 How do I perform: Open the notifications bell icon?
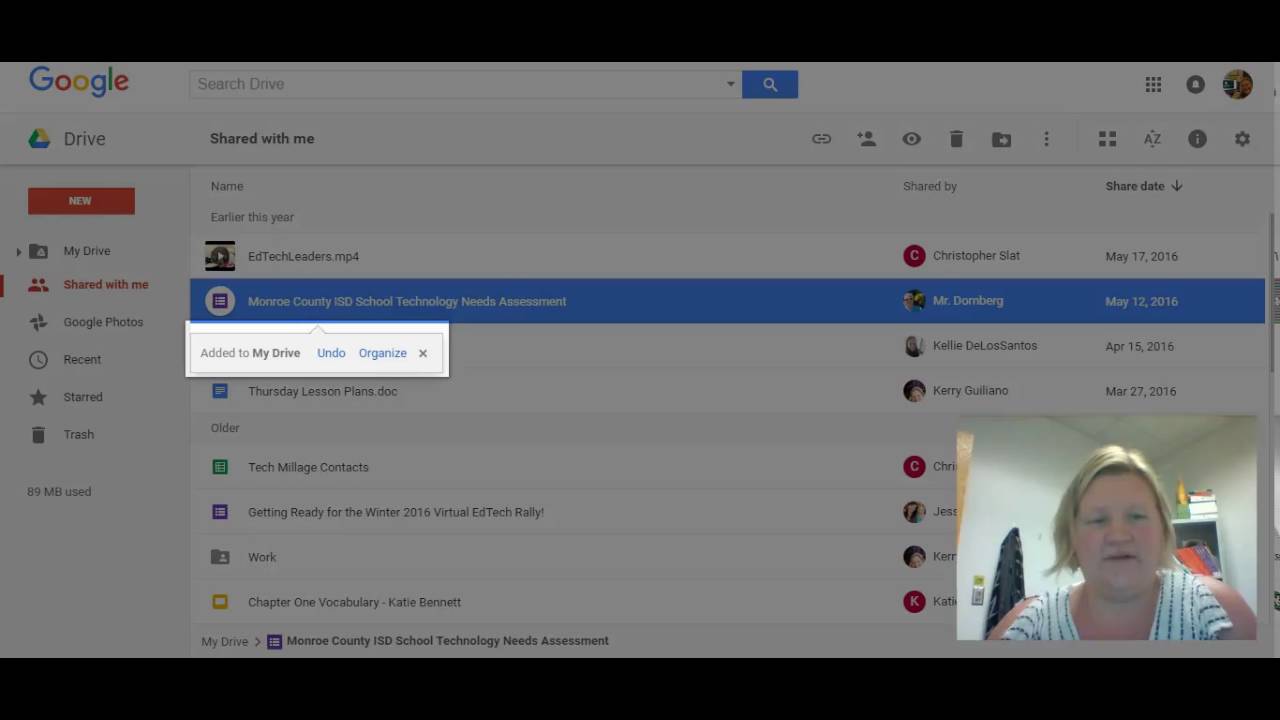[1195, 85]
